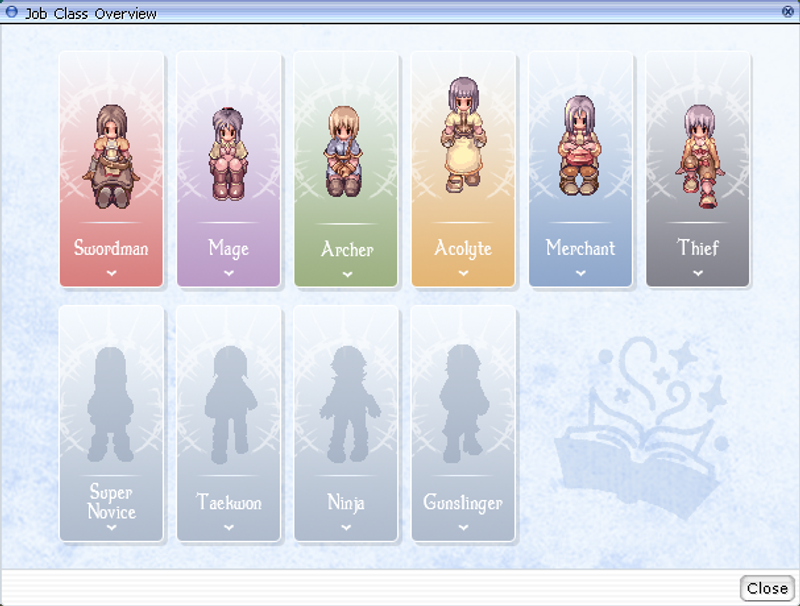The height and width of the screenshot is (606, 800).
Task: Select the Merchant character sprite
Action: (x=580, y=145)
